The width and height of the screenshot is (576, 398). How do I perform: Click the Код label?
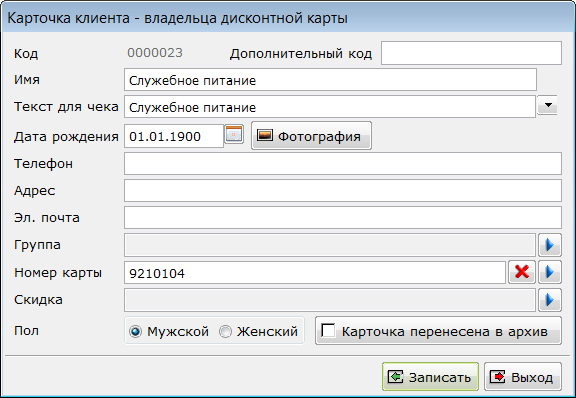[26, 54]
